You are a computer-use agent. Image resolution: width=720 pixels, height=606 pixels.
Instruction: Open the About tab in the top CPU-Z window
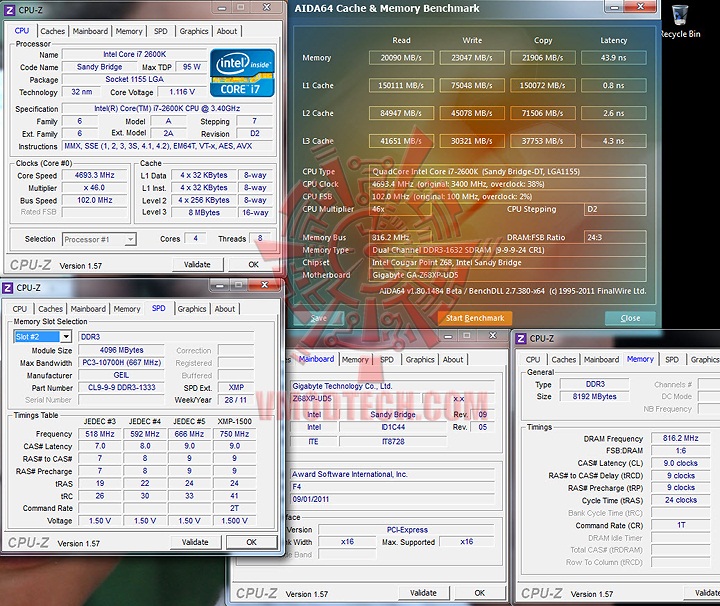[x=227, y=31]
